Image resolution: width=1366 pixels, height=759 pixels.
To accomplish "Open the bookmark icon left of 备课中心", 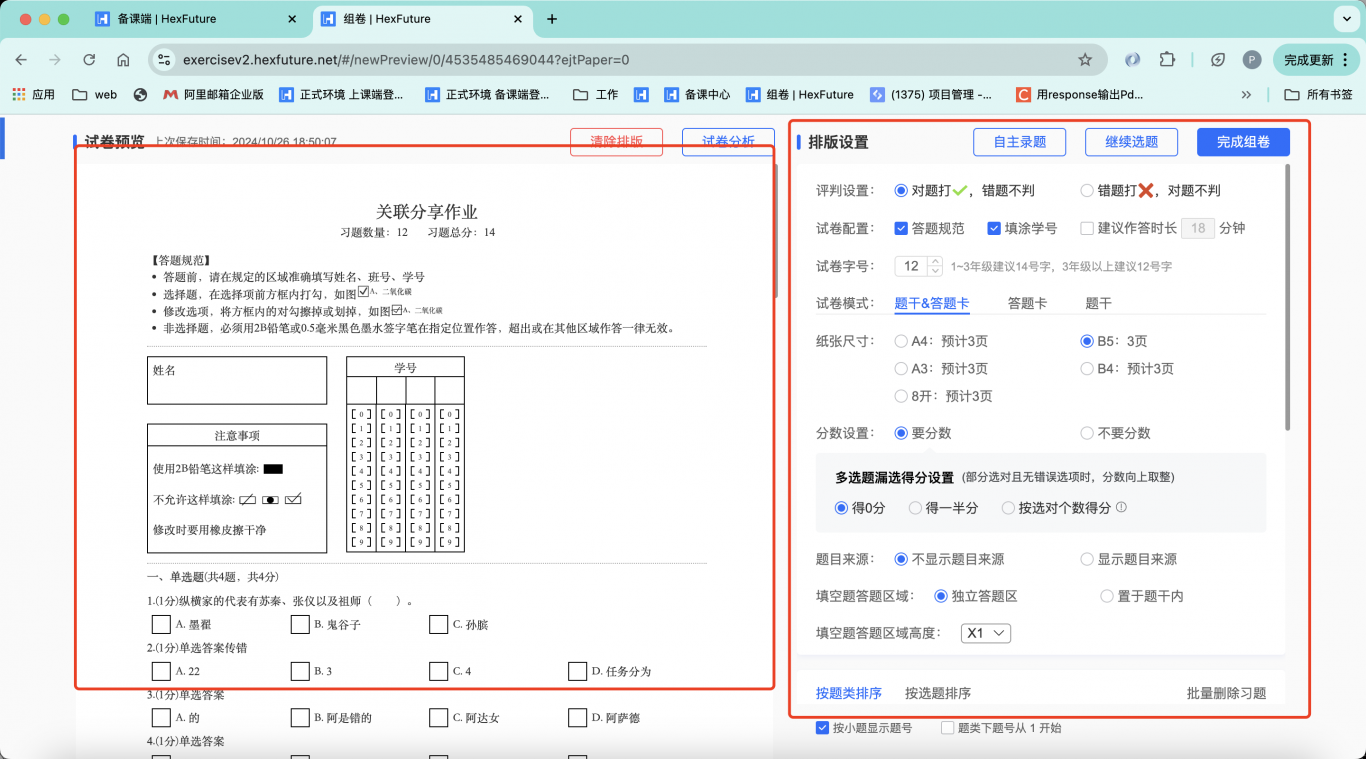I will tap(642, 95).
